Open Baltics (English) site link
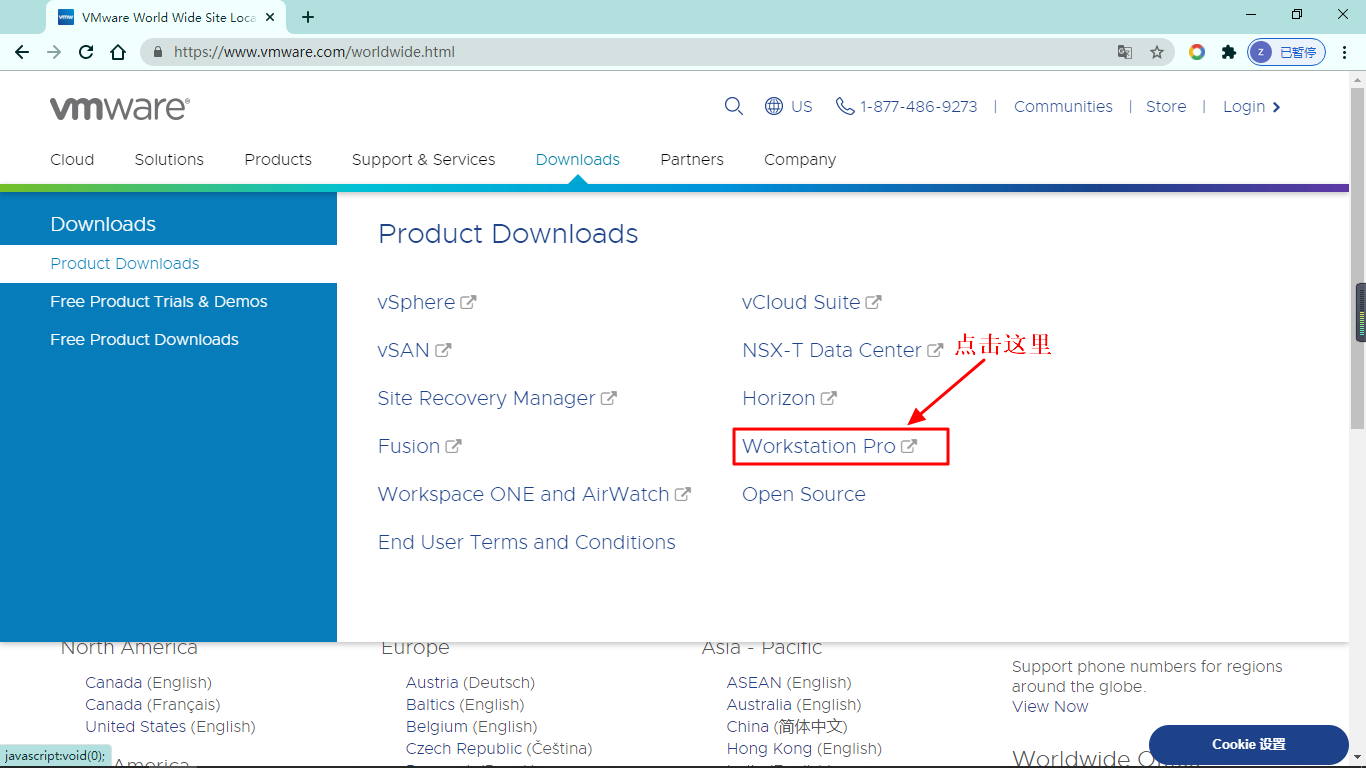The width and height of the screenshot is (1366, 768). click(465, 705)
